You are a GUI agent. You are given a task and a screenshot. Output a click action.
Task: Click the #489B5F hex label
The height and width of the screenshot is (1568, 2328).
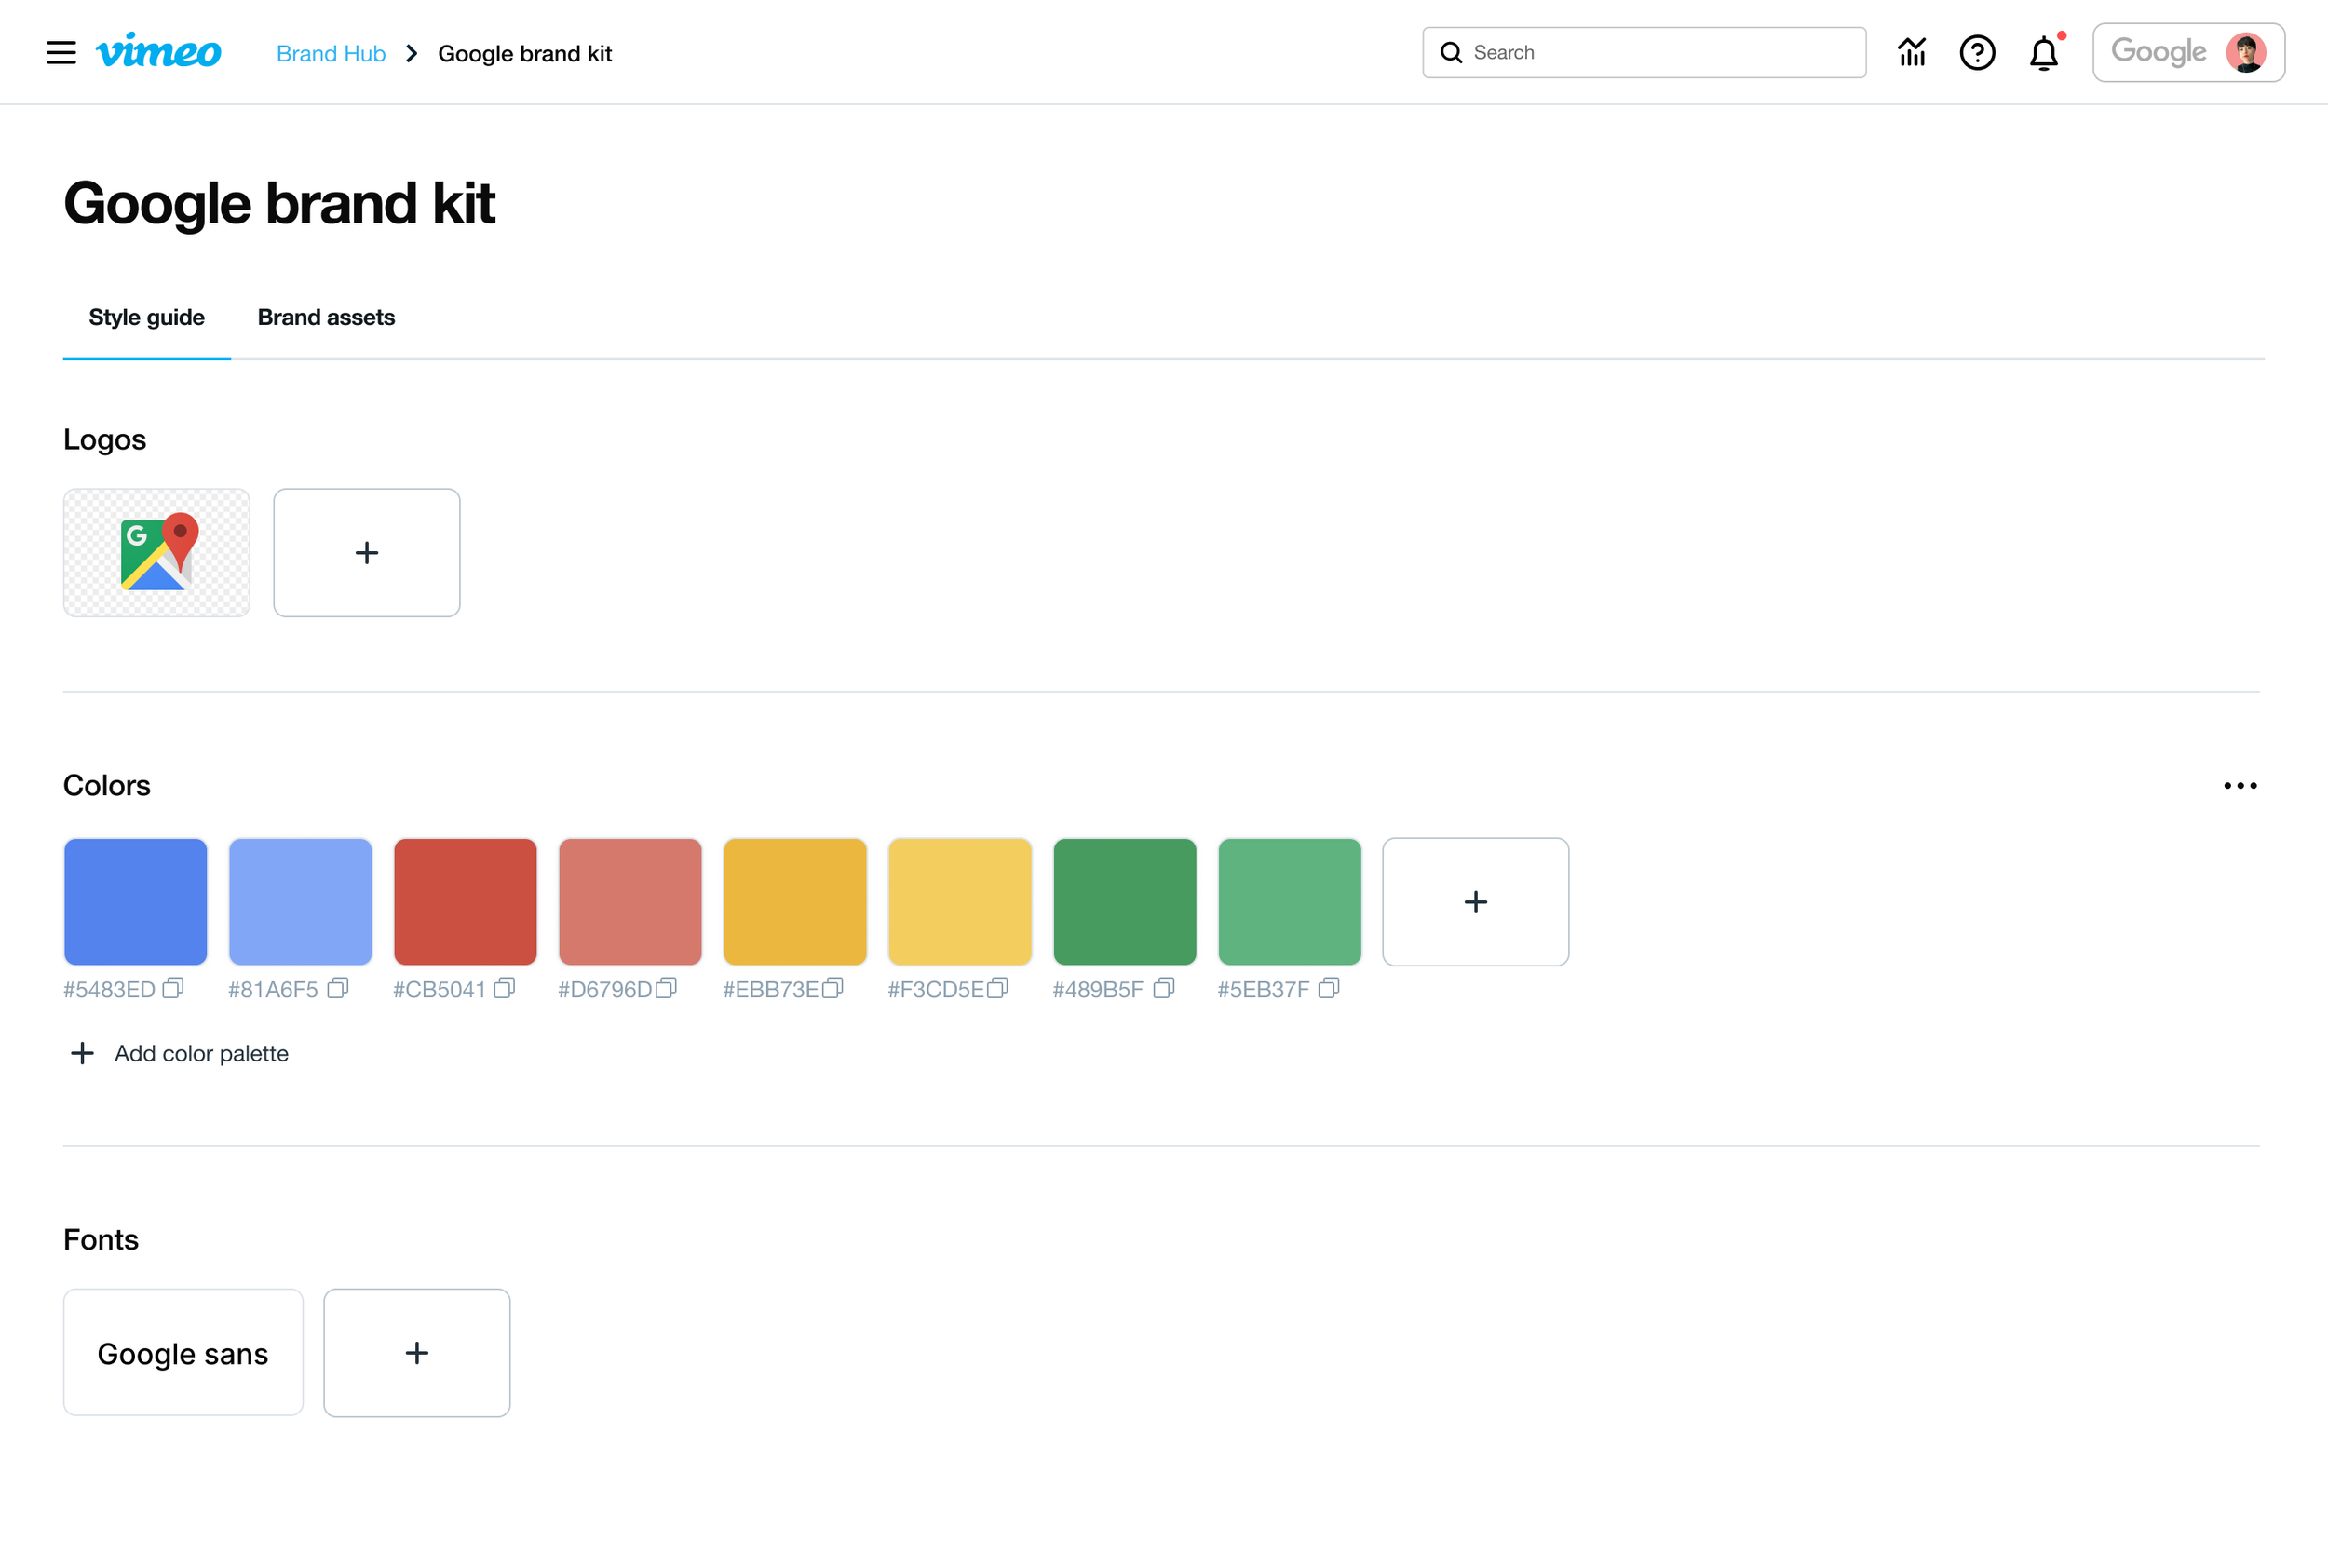tap(1098, 989)
